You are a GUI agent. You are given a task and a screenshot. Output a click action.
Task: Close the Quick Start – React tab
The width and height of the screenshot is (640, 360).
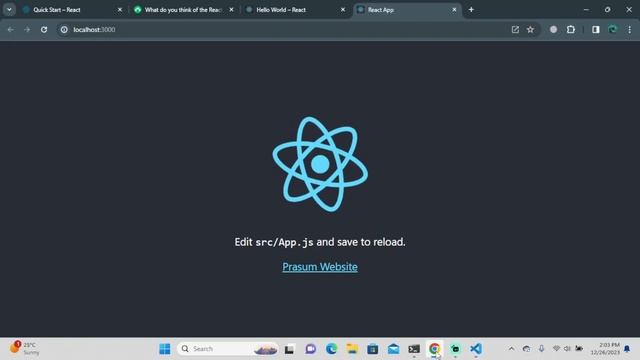(x=120, y=10)
